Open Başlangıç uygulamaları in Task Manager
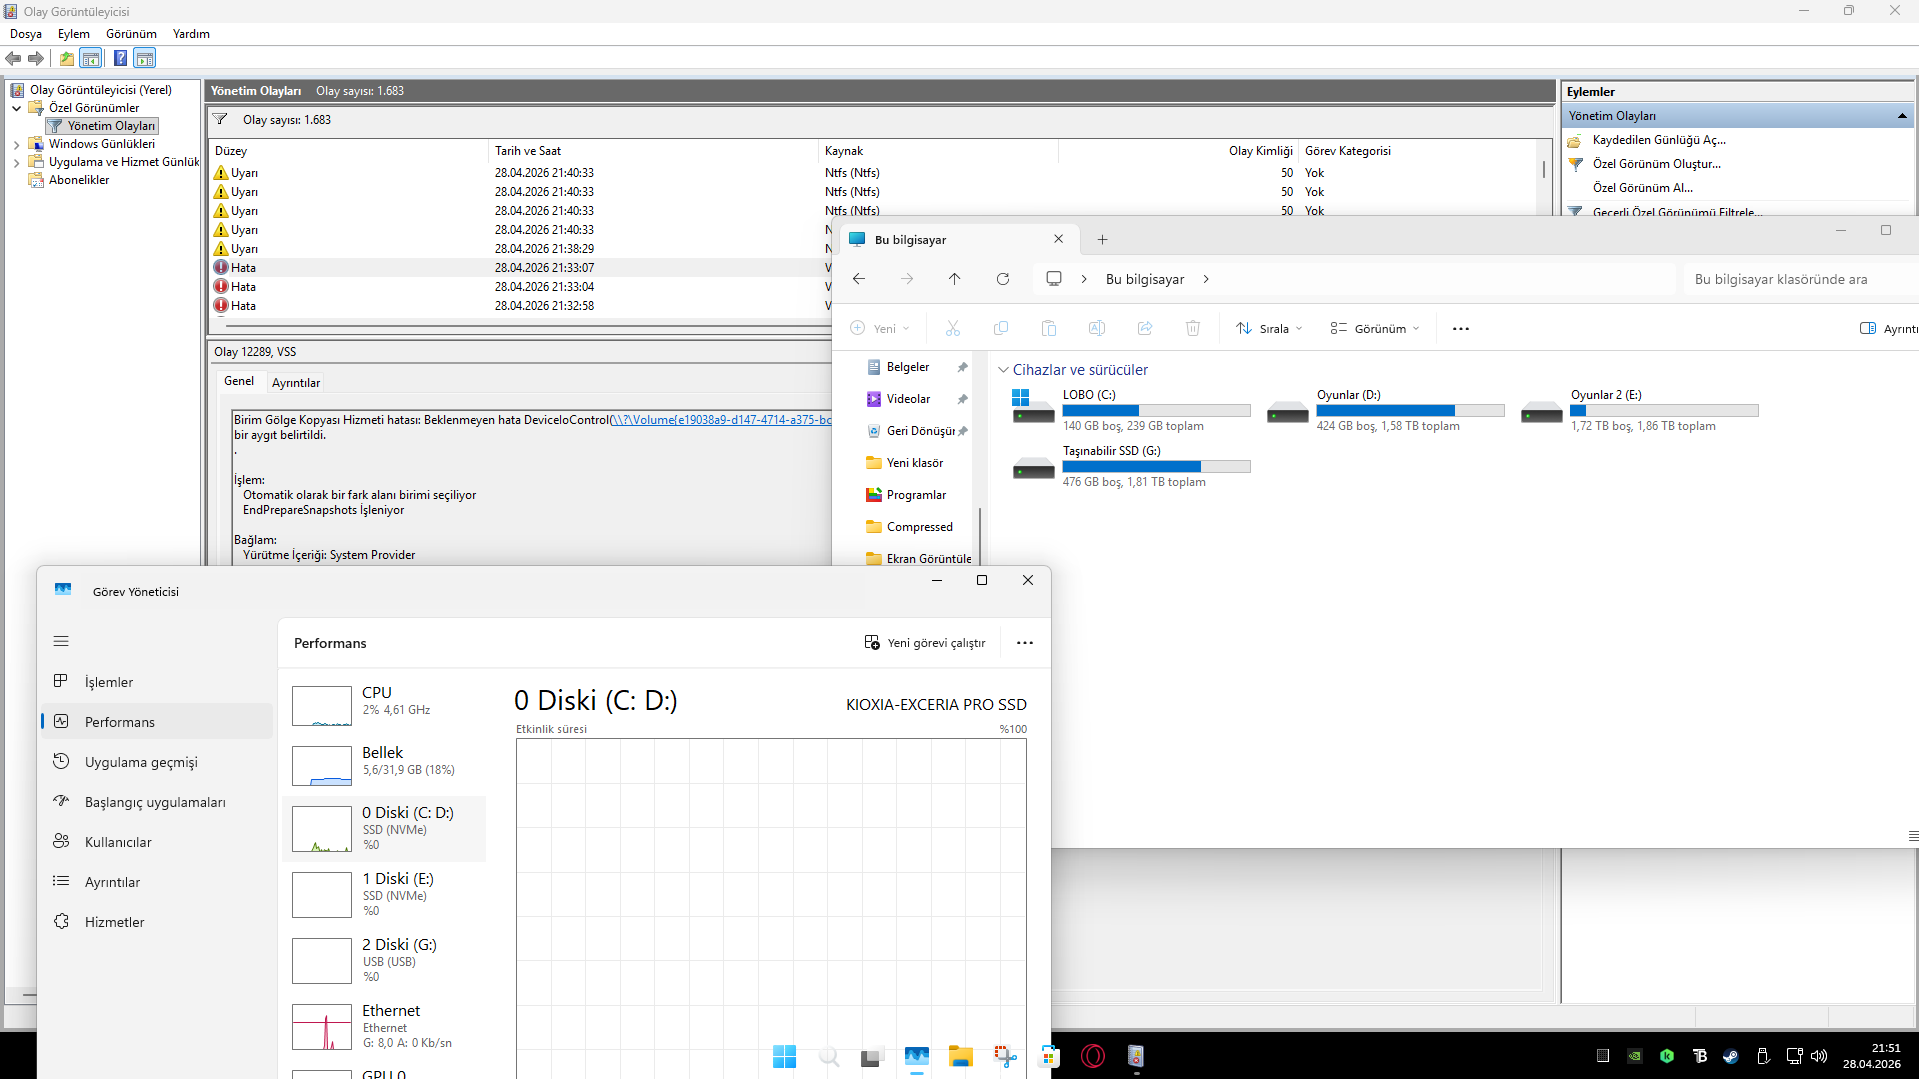 158,802
